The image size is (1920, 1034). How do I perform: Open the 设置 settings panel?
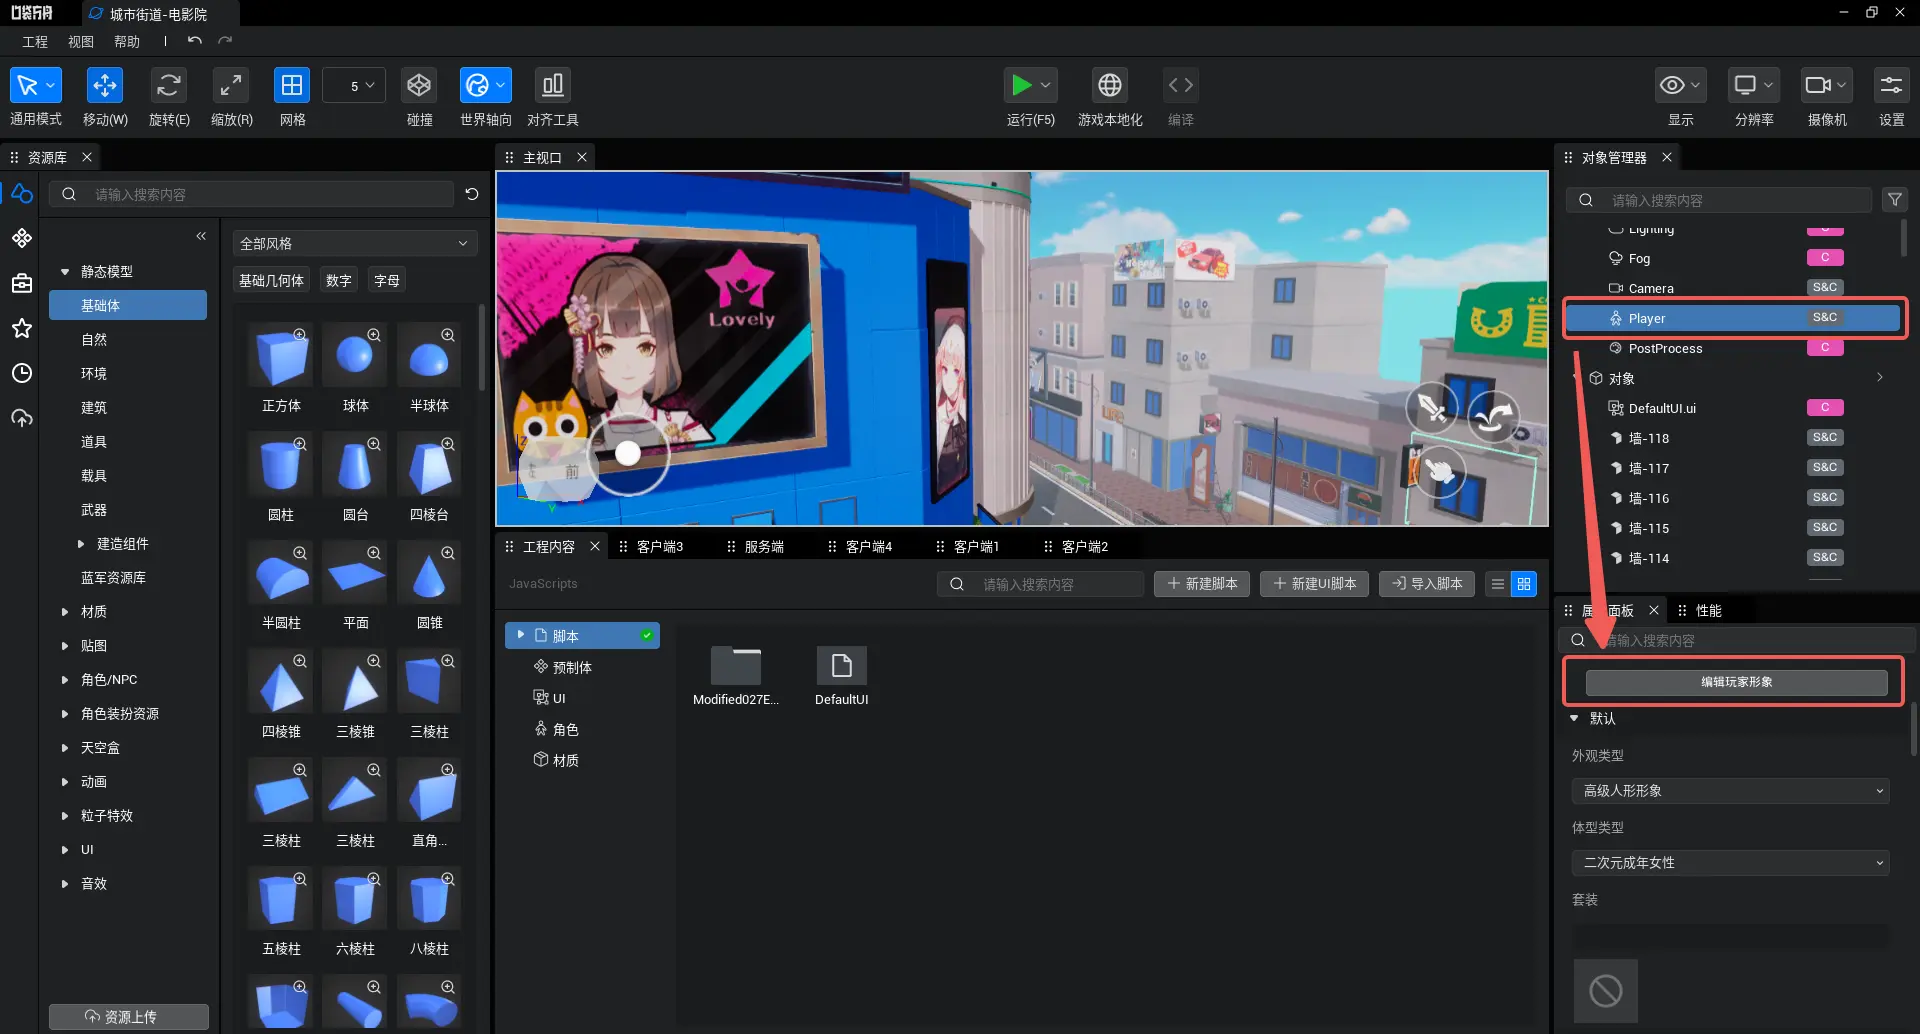pyautogui.click(x=1891, y=86)
